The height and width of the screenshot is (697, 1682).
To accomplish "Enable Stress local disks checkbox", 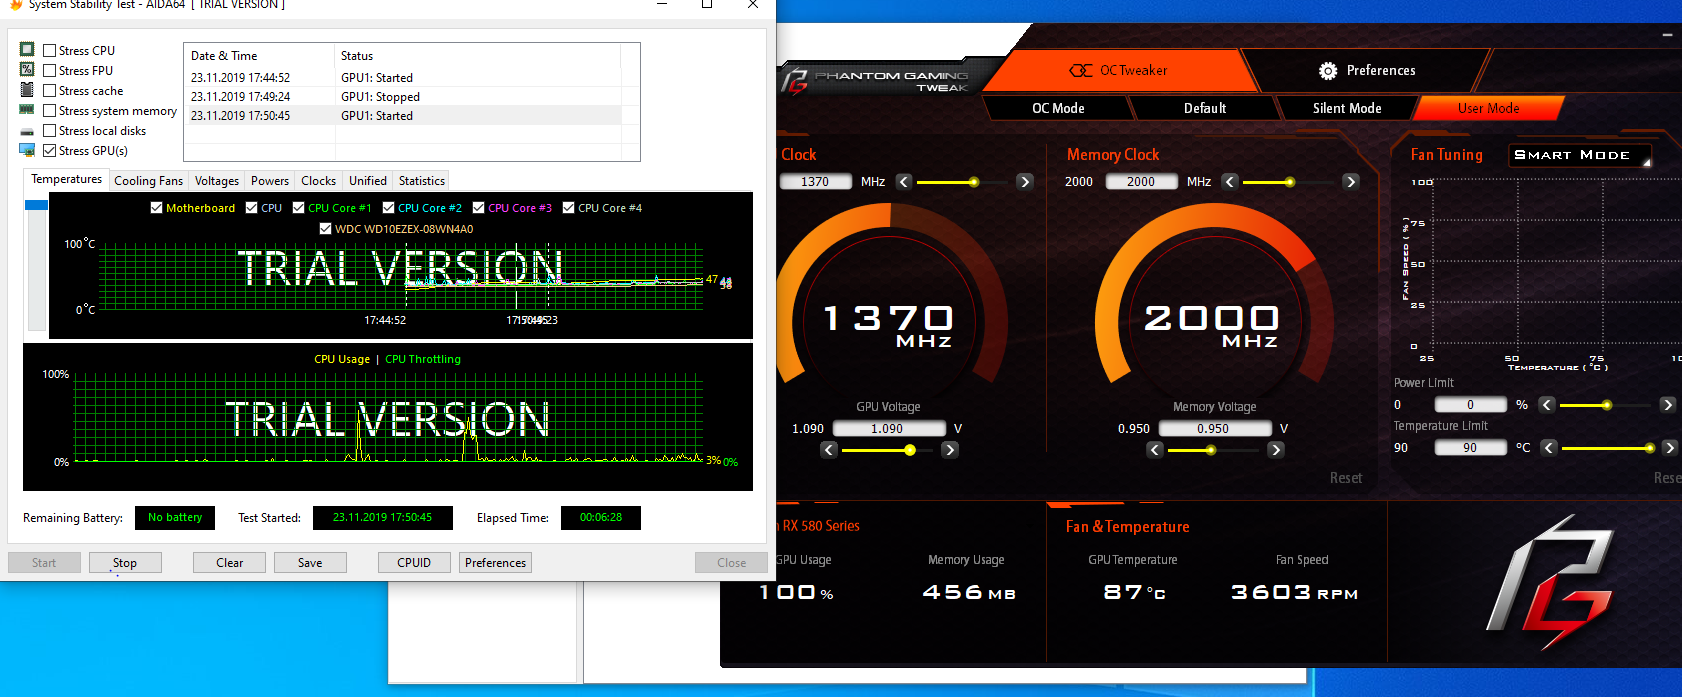I will tap(49, 130).
